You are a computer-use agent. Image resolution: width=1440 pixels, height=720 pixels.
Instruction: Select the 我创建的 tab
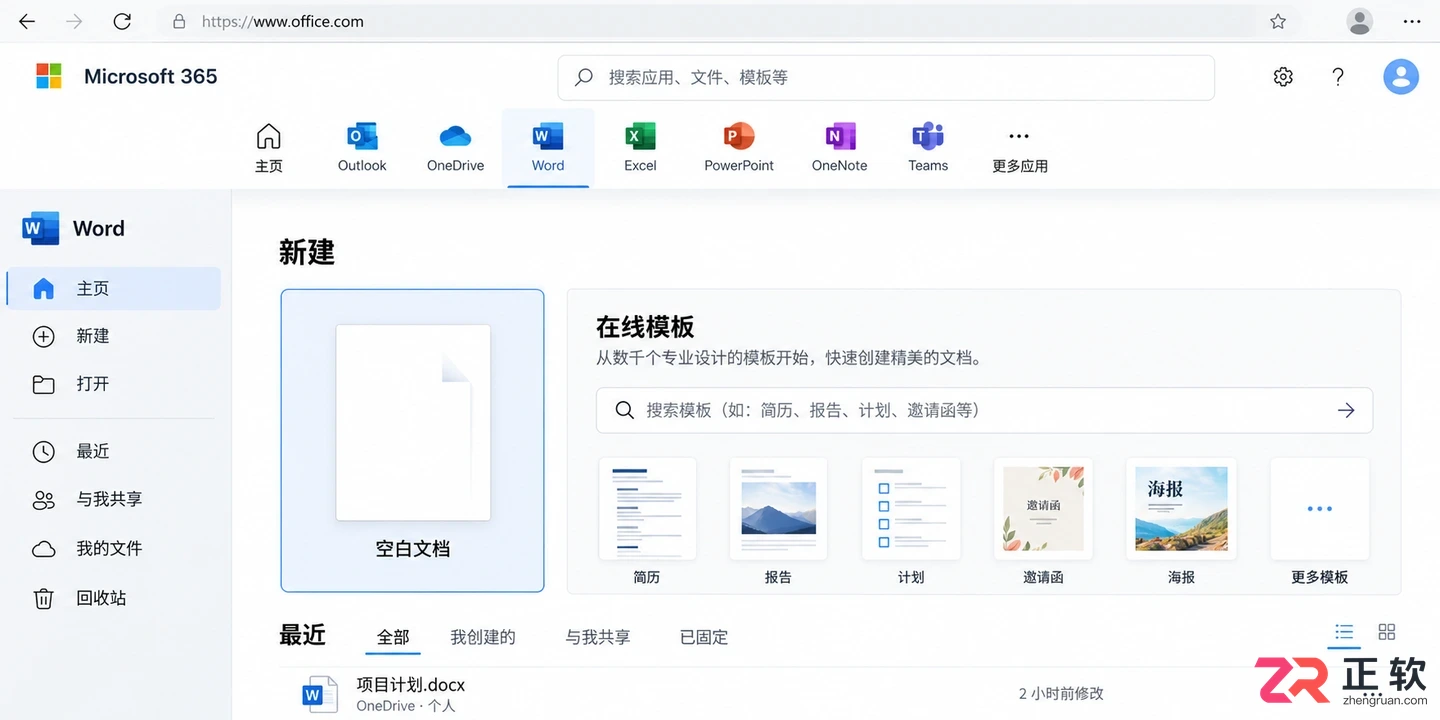[483, 637]
